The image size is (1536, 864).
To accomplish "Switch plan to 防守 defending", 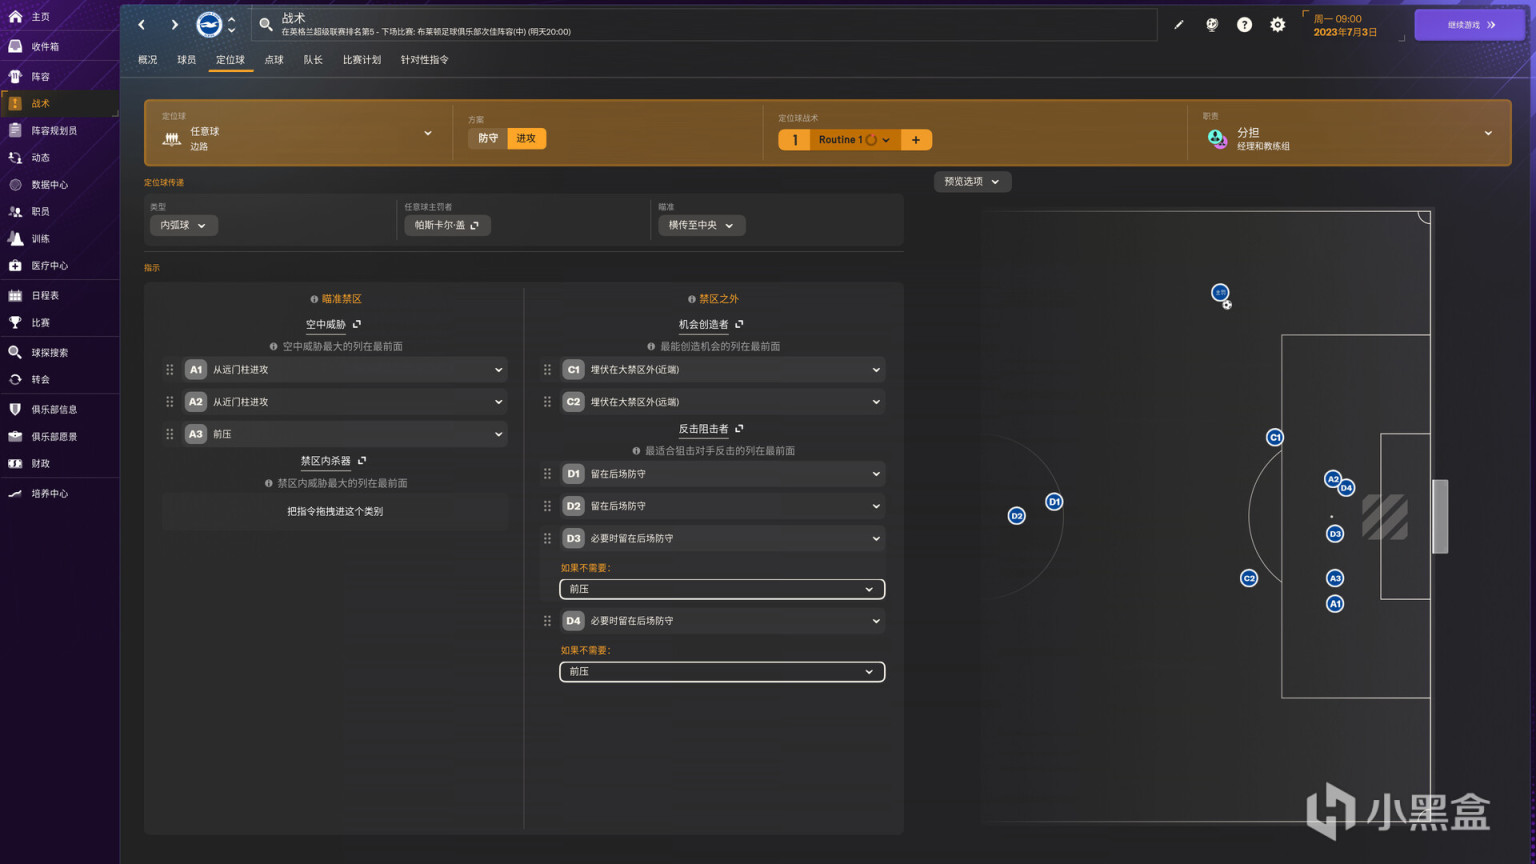I will click(488, 139).
